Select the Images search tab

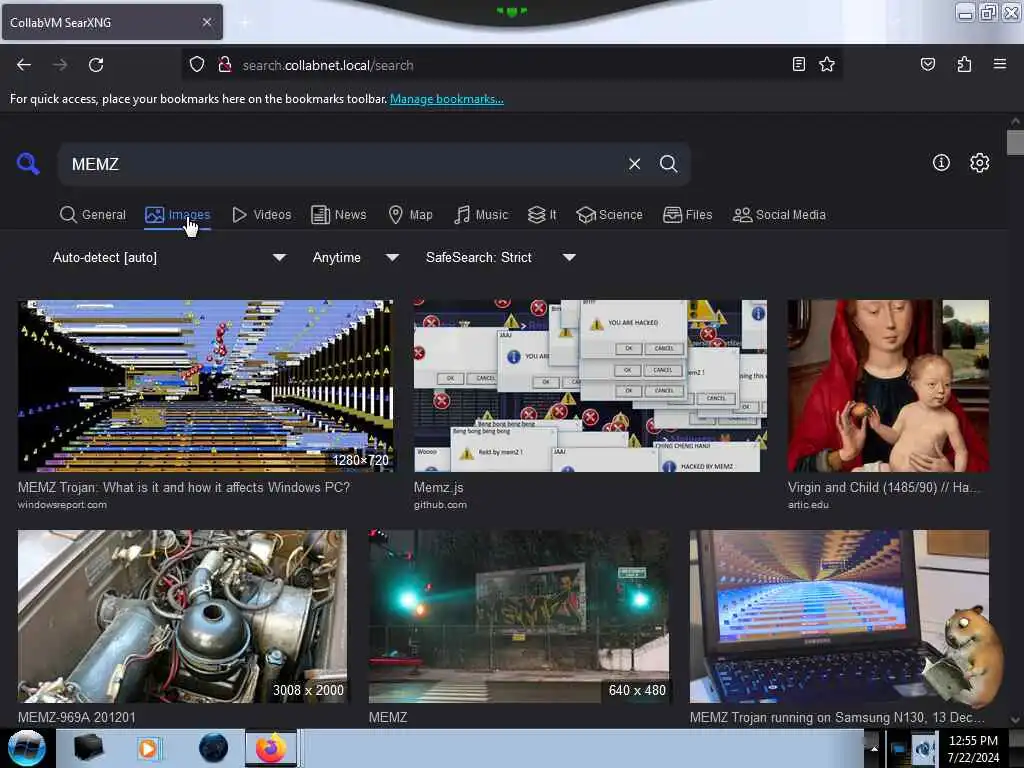tap(178, 215)
